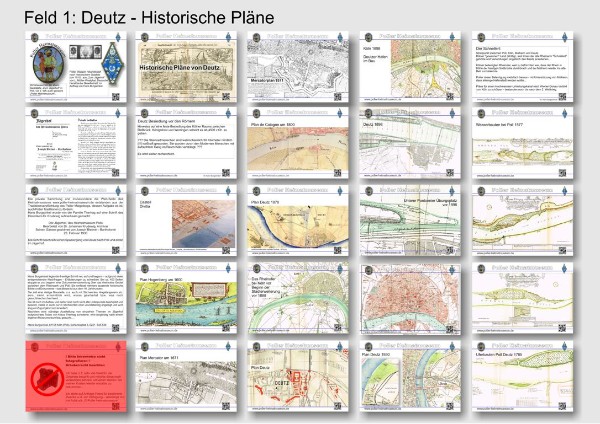Open the 'Plan Mercator um 1571' slide
The height and width of the screenshot is (424, 600).
pyautogui.click(x=186, y=376)
